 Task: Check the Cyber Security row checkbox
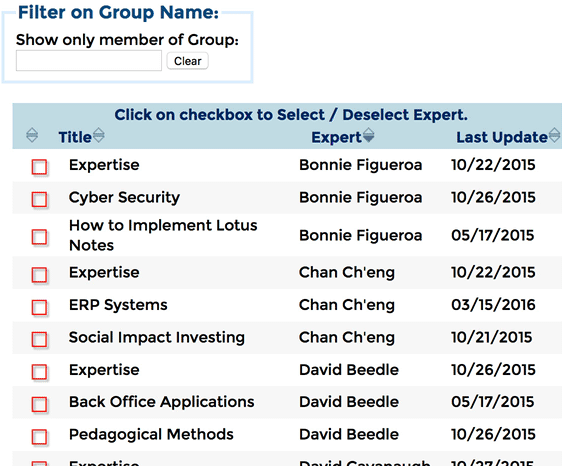click(x=39, y=199)
